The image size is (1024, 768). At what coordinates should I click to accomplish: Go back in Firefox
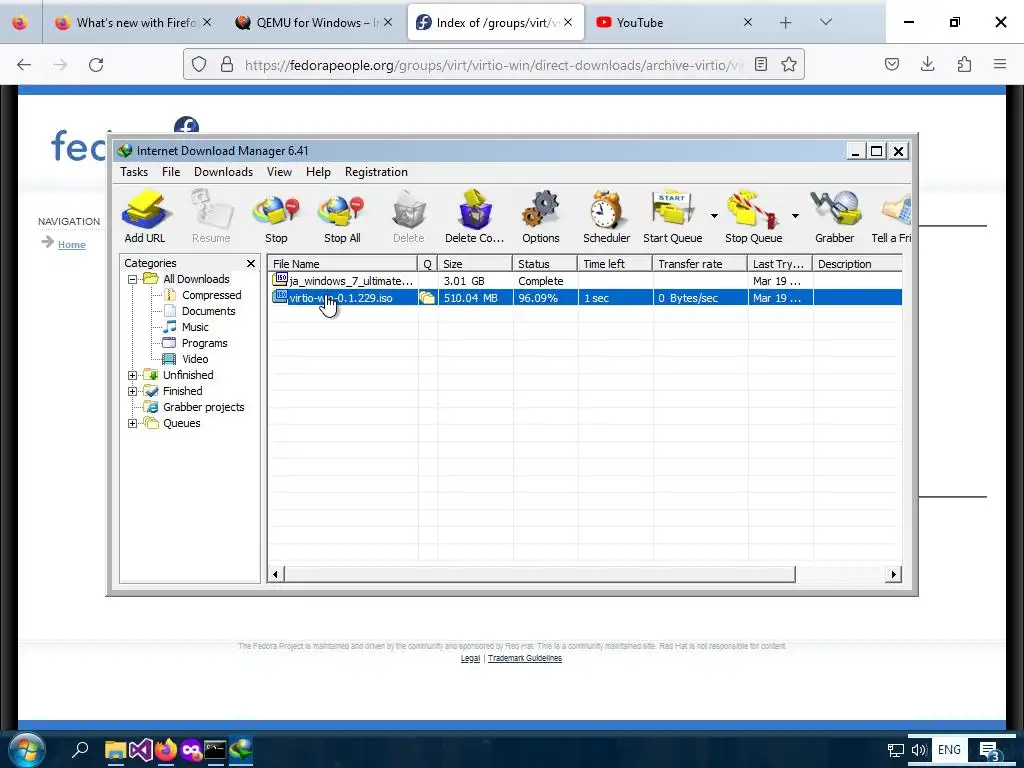[24, 65]
